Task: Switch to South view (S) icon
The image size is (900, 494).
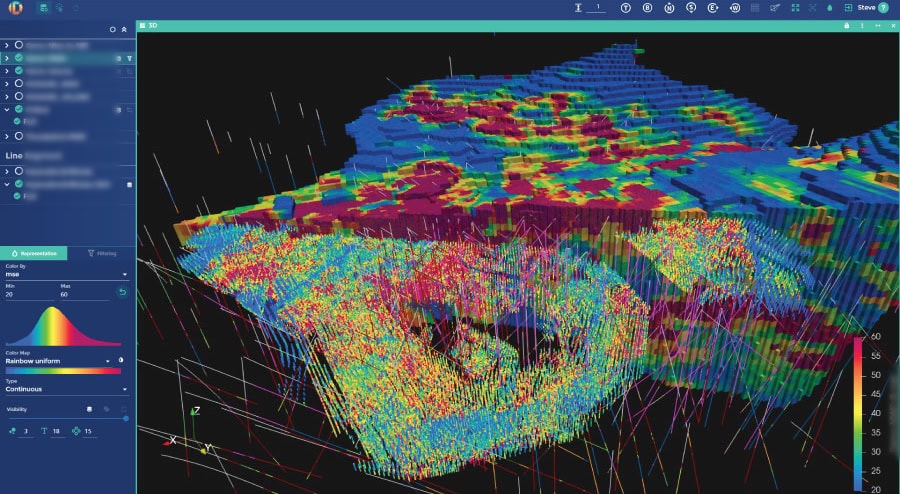Action: coord(691,8)
